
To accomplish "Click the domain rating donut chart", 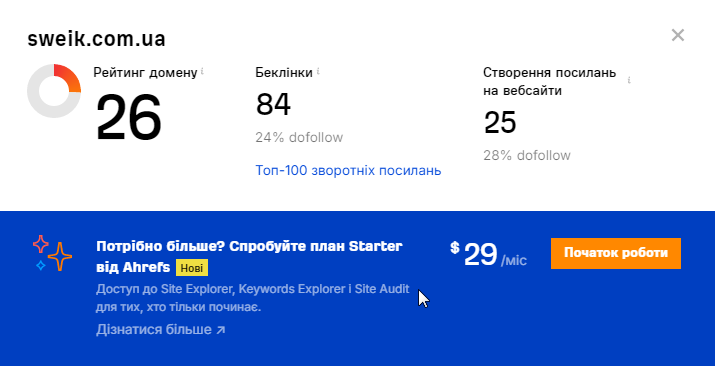I will click(54, 91).
